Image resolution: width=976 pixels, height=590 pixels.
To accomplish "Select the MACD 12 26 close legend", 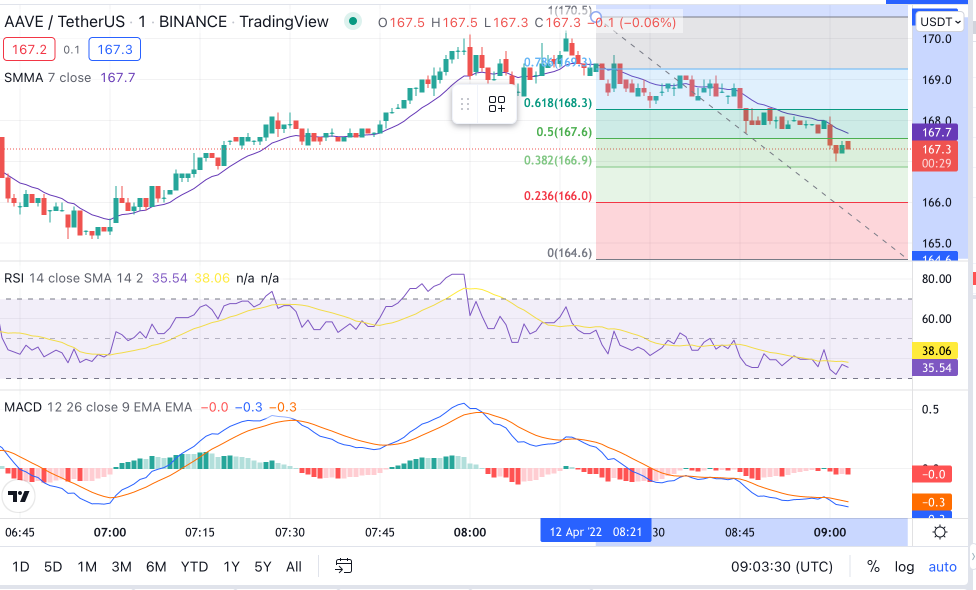I will (x=98, y=407).
